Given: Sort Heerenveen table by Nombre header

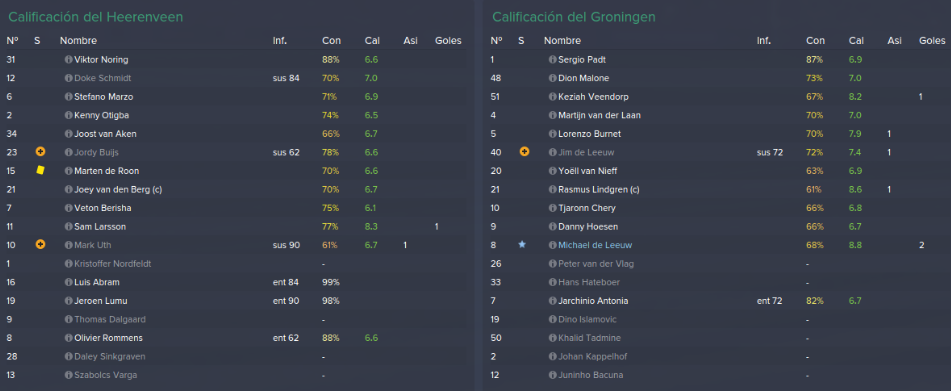Looking at the screenshot, I should pos(78,41).
